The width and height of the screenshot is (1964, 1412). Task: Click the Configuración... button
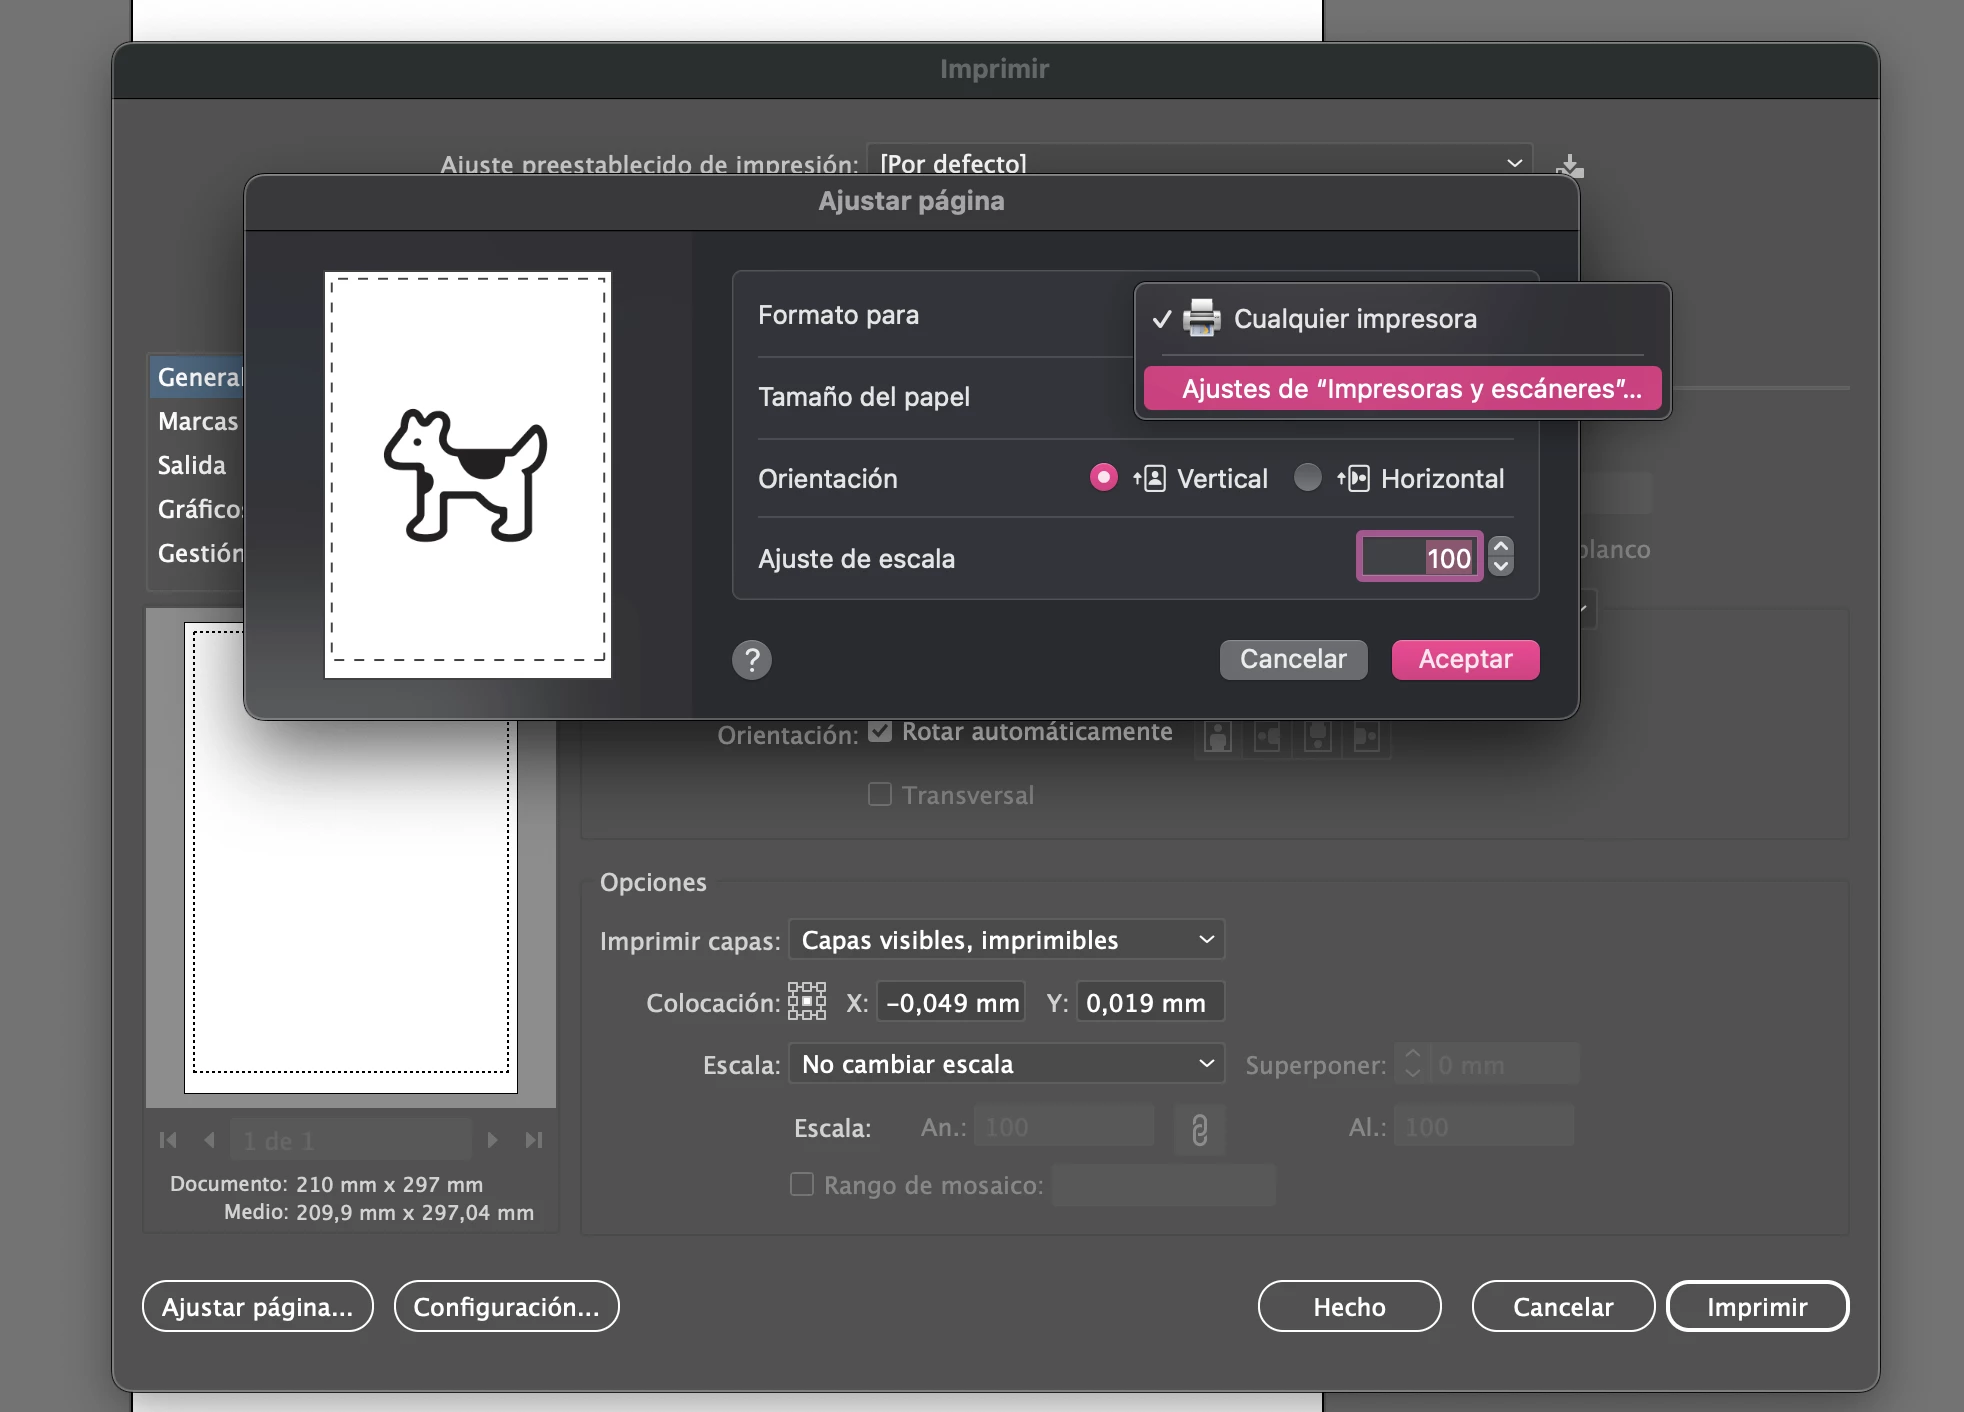coord(506,1307)
